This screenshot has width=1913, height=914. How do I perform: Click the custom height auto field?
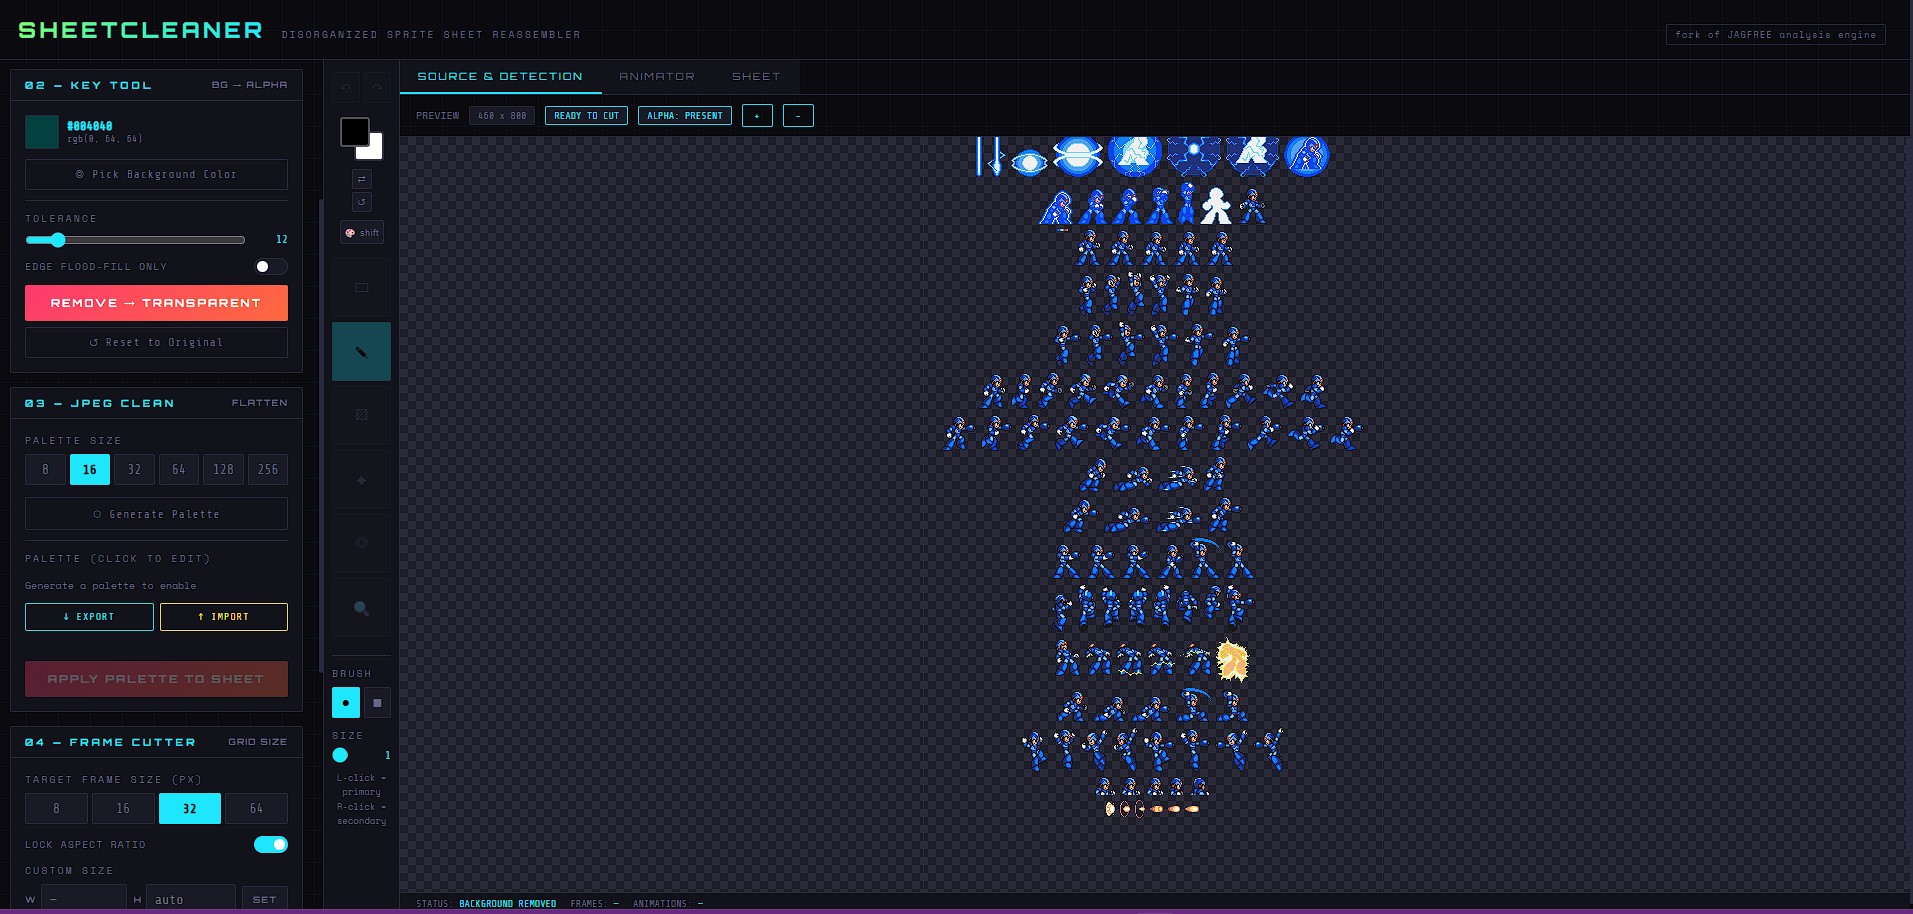click(191, 899)
